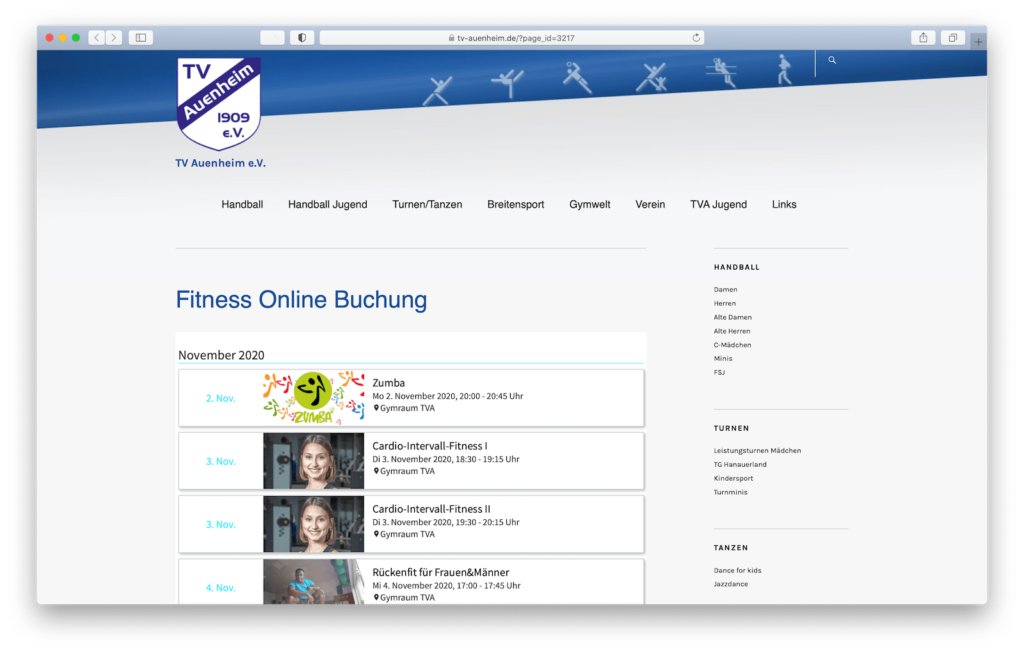Screen dimensions: 1024x653
Task: Open the Verein menu item
Action: pos(650,204)
